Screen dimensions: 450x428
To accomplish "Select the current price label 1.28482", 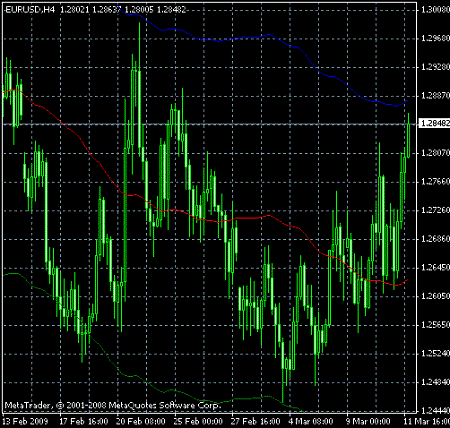I will pos(434,124).
